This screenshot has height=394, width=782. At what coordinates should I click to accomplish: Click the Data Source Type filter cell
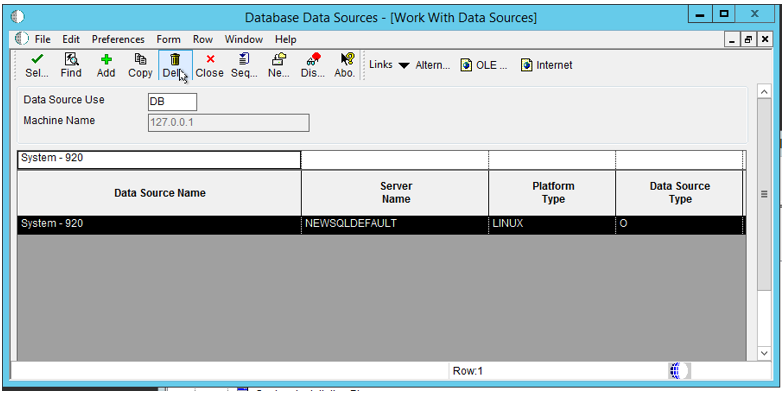click(x=679, y=160)
